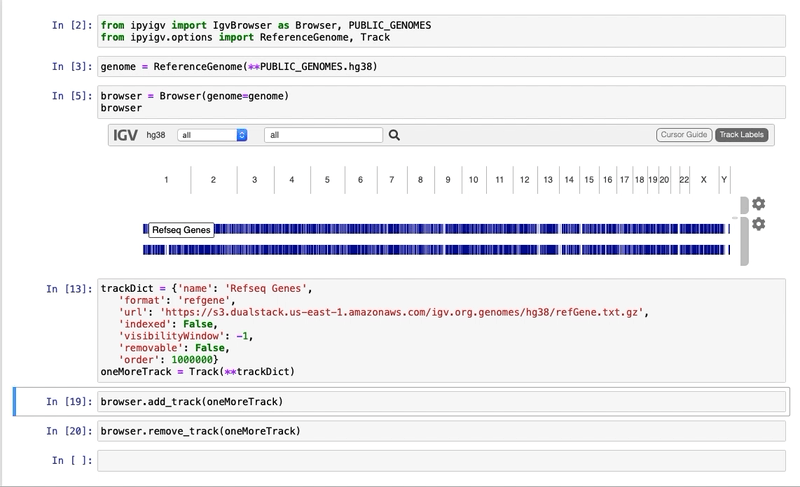Click the IGV logo
This screenshot has height=487, width=800.
(126, 135)
